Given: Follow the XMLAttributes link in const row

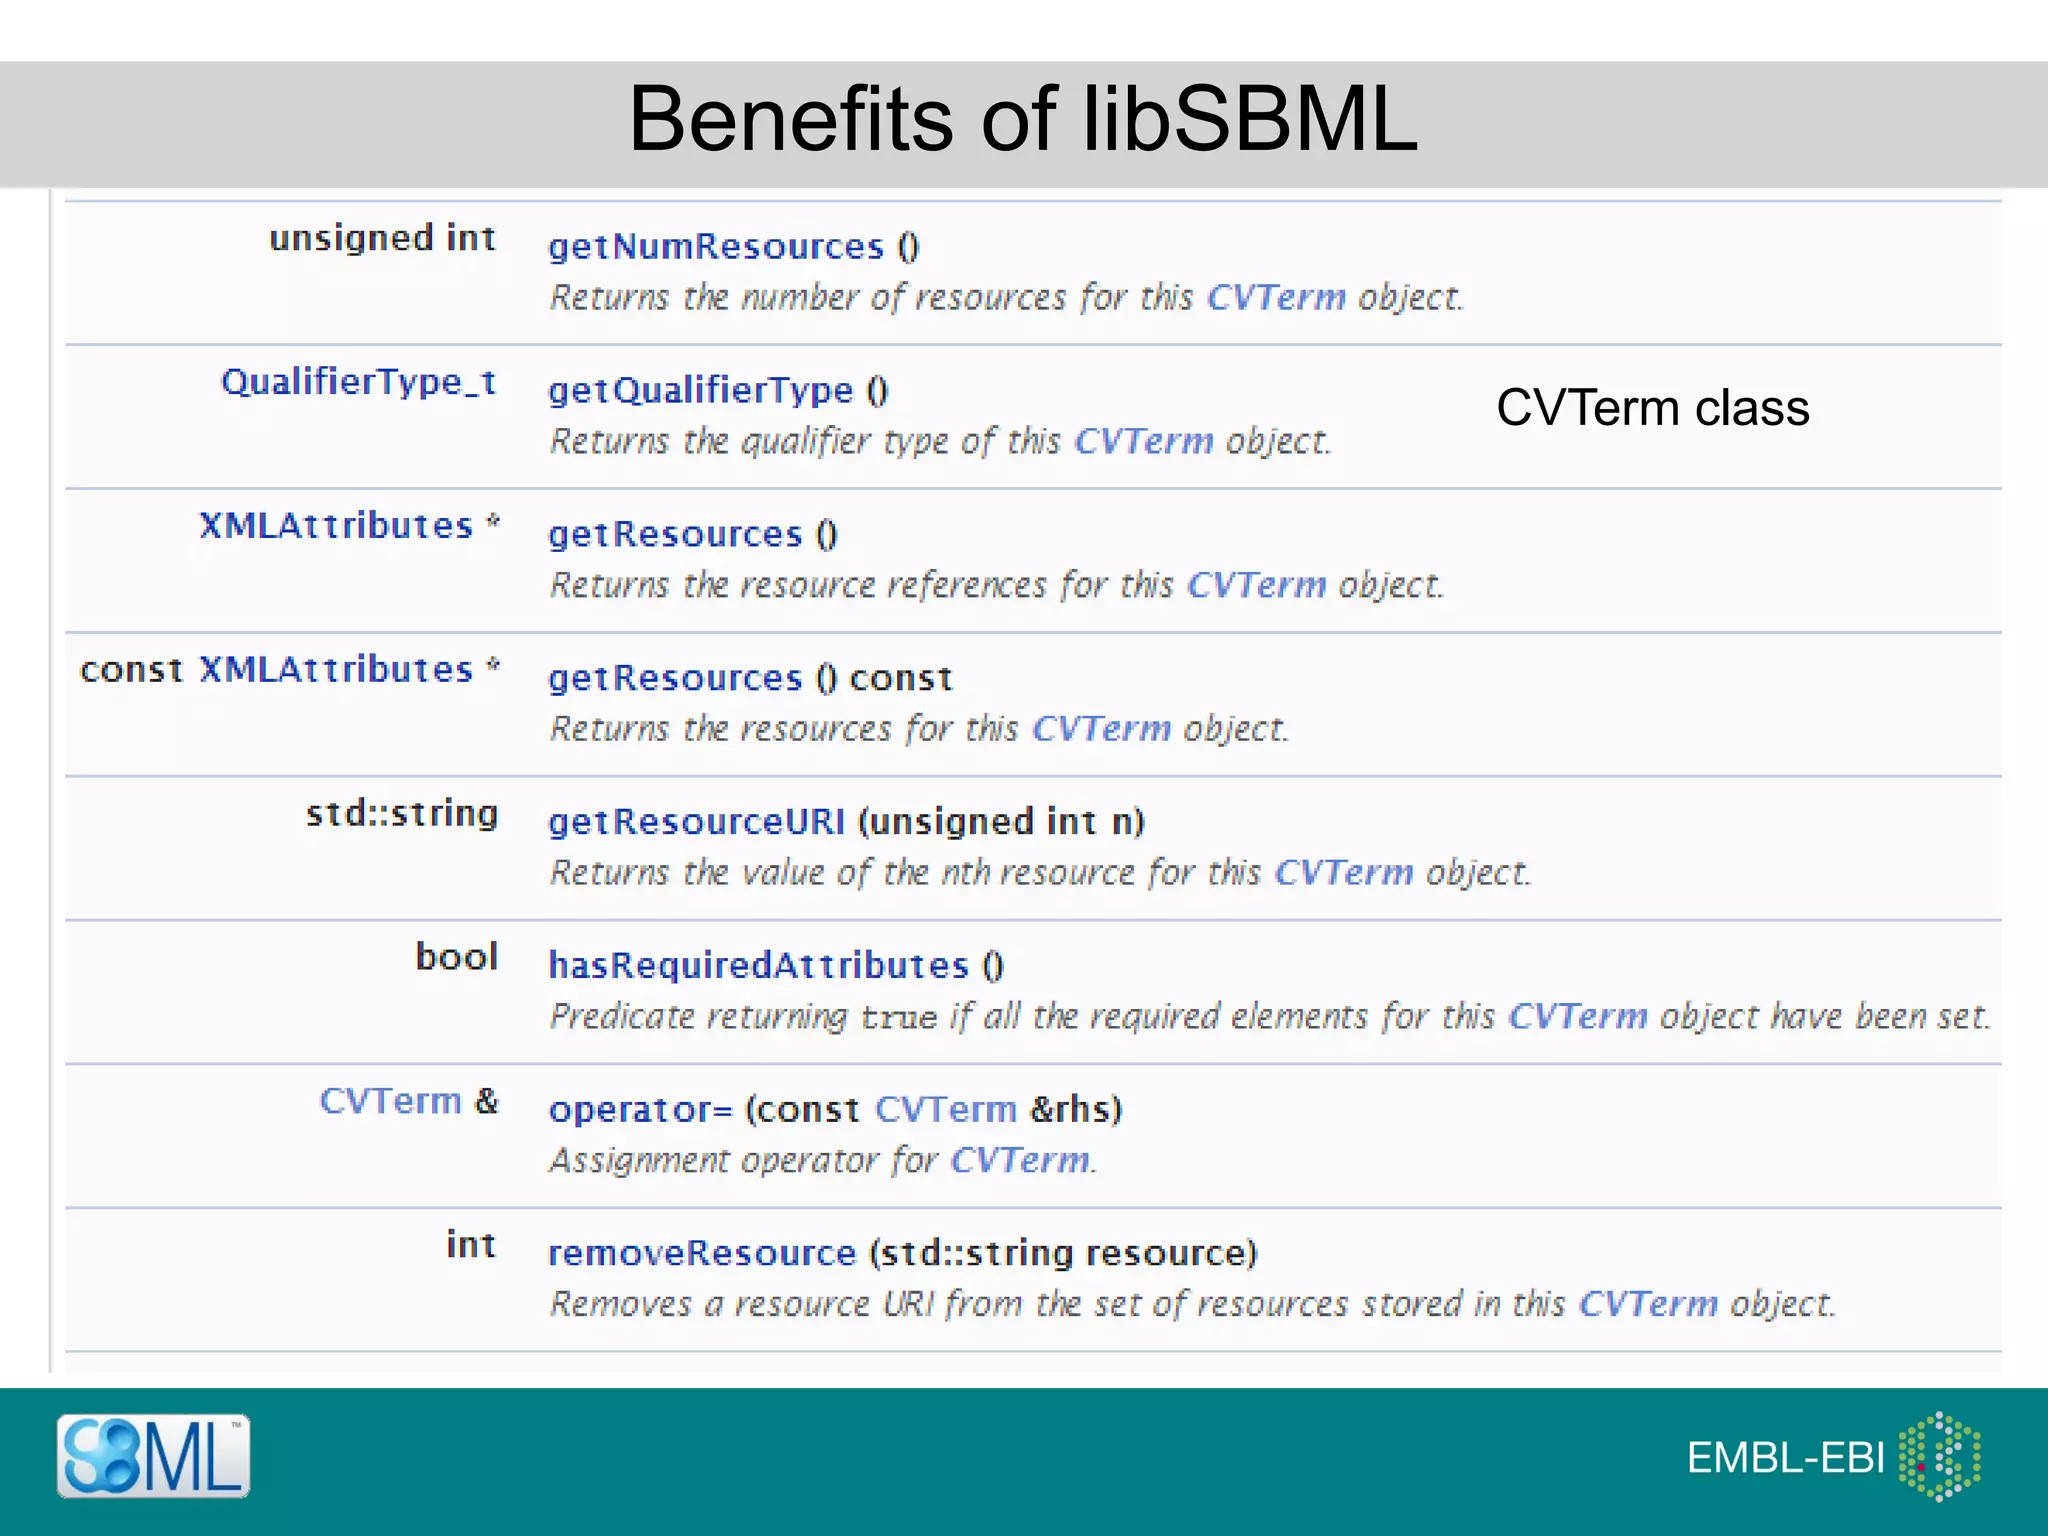Looking at the screenshot, I should [336, 670].
